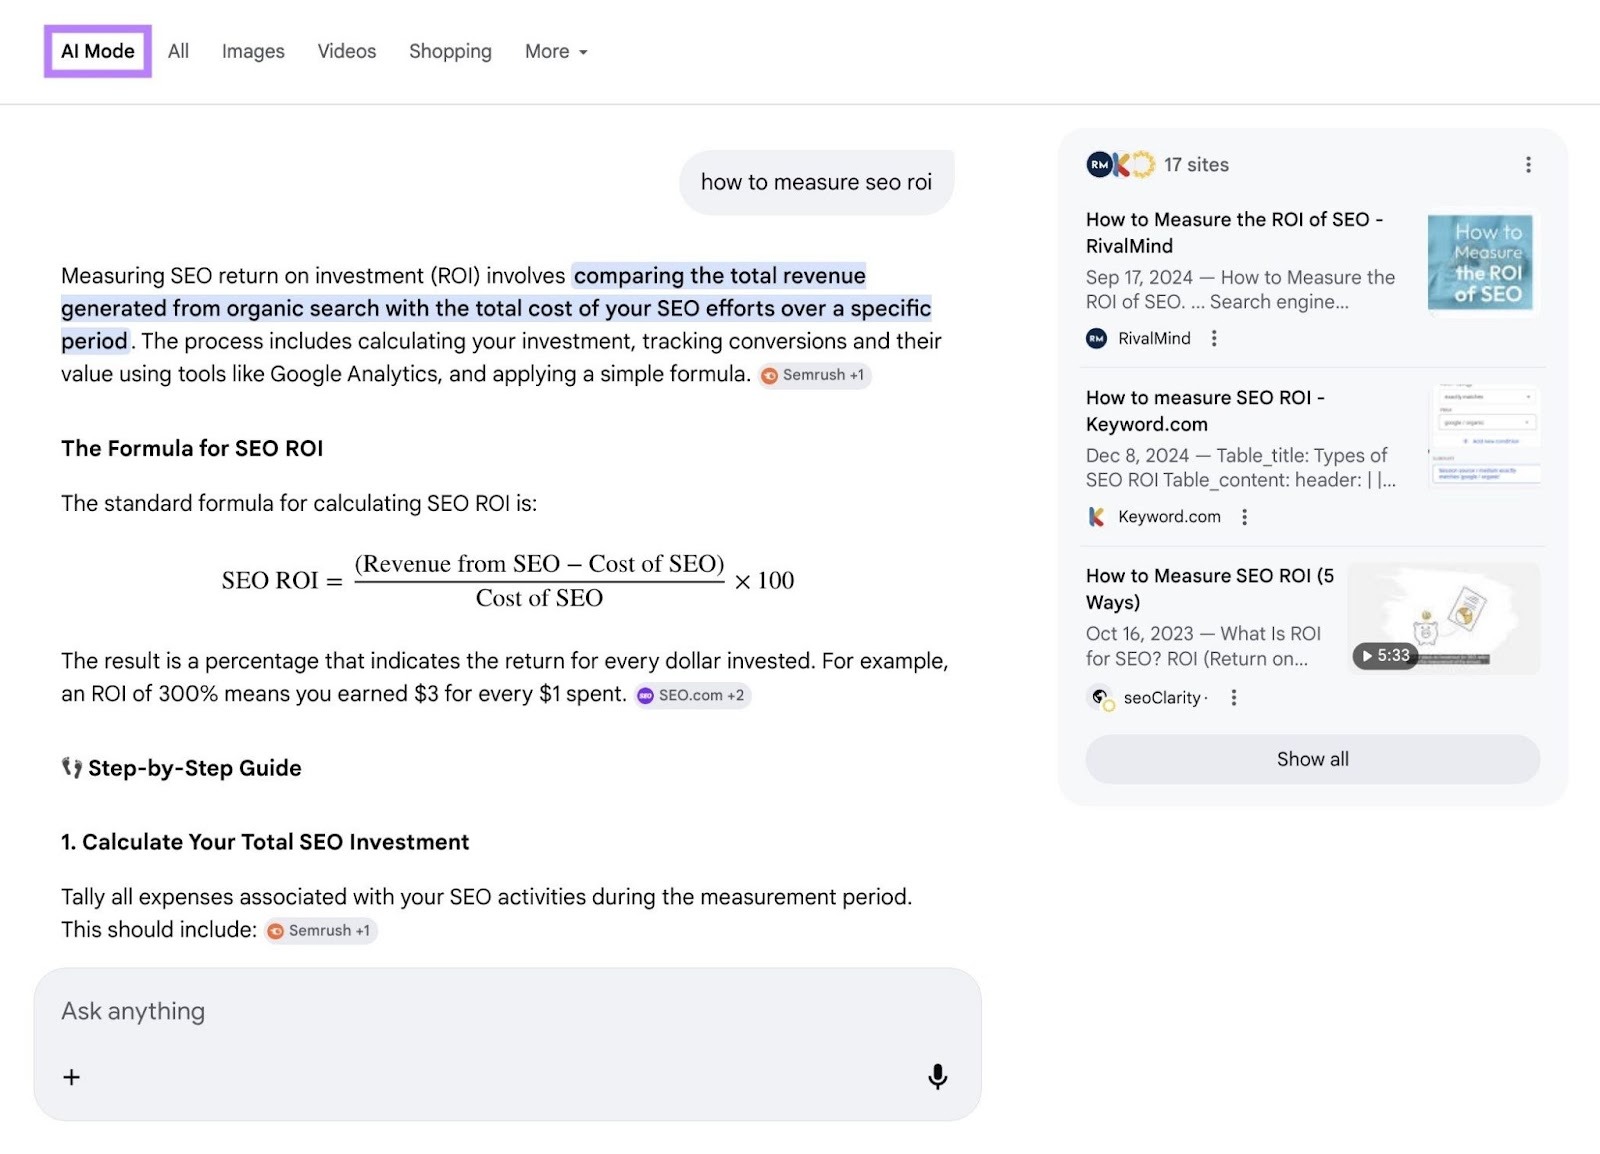The image size is (1600, 1154).
Task: Click the RivalMind favicon under the first source
Action: pos(1097,338)
